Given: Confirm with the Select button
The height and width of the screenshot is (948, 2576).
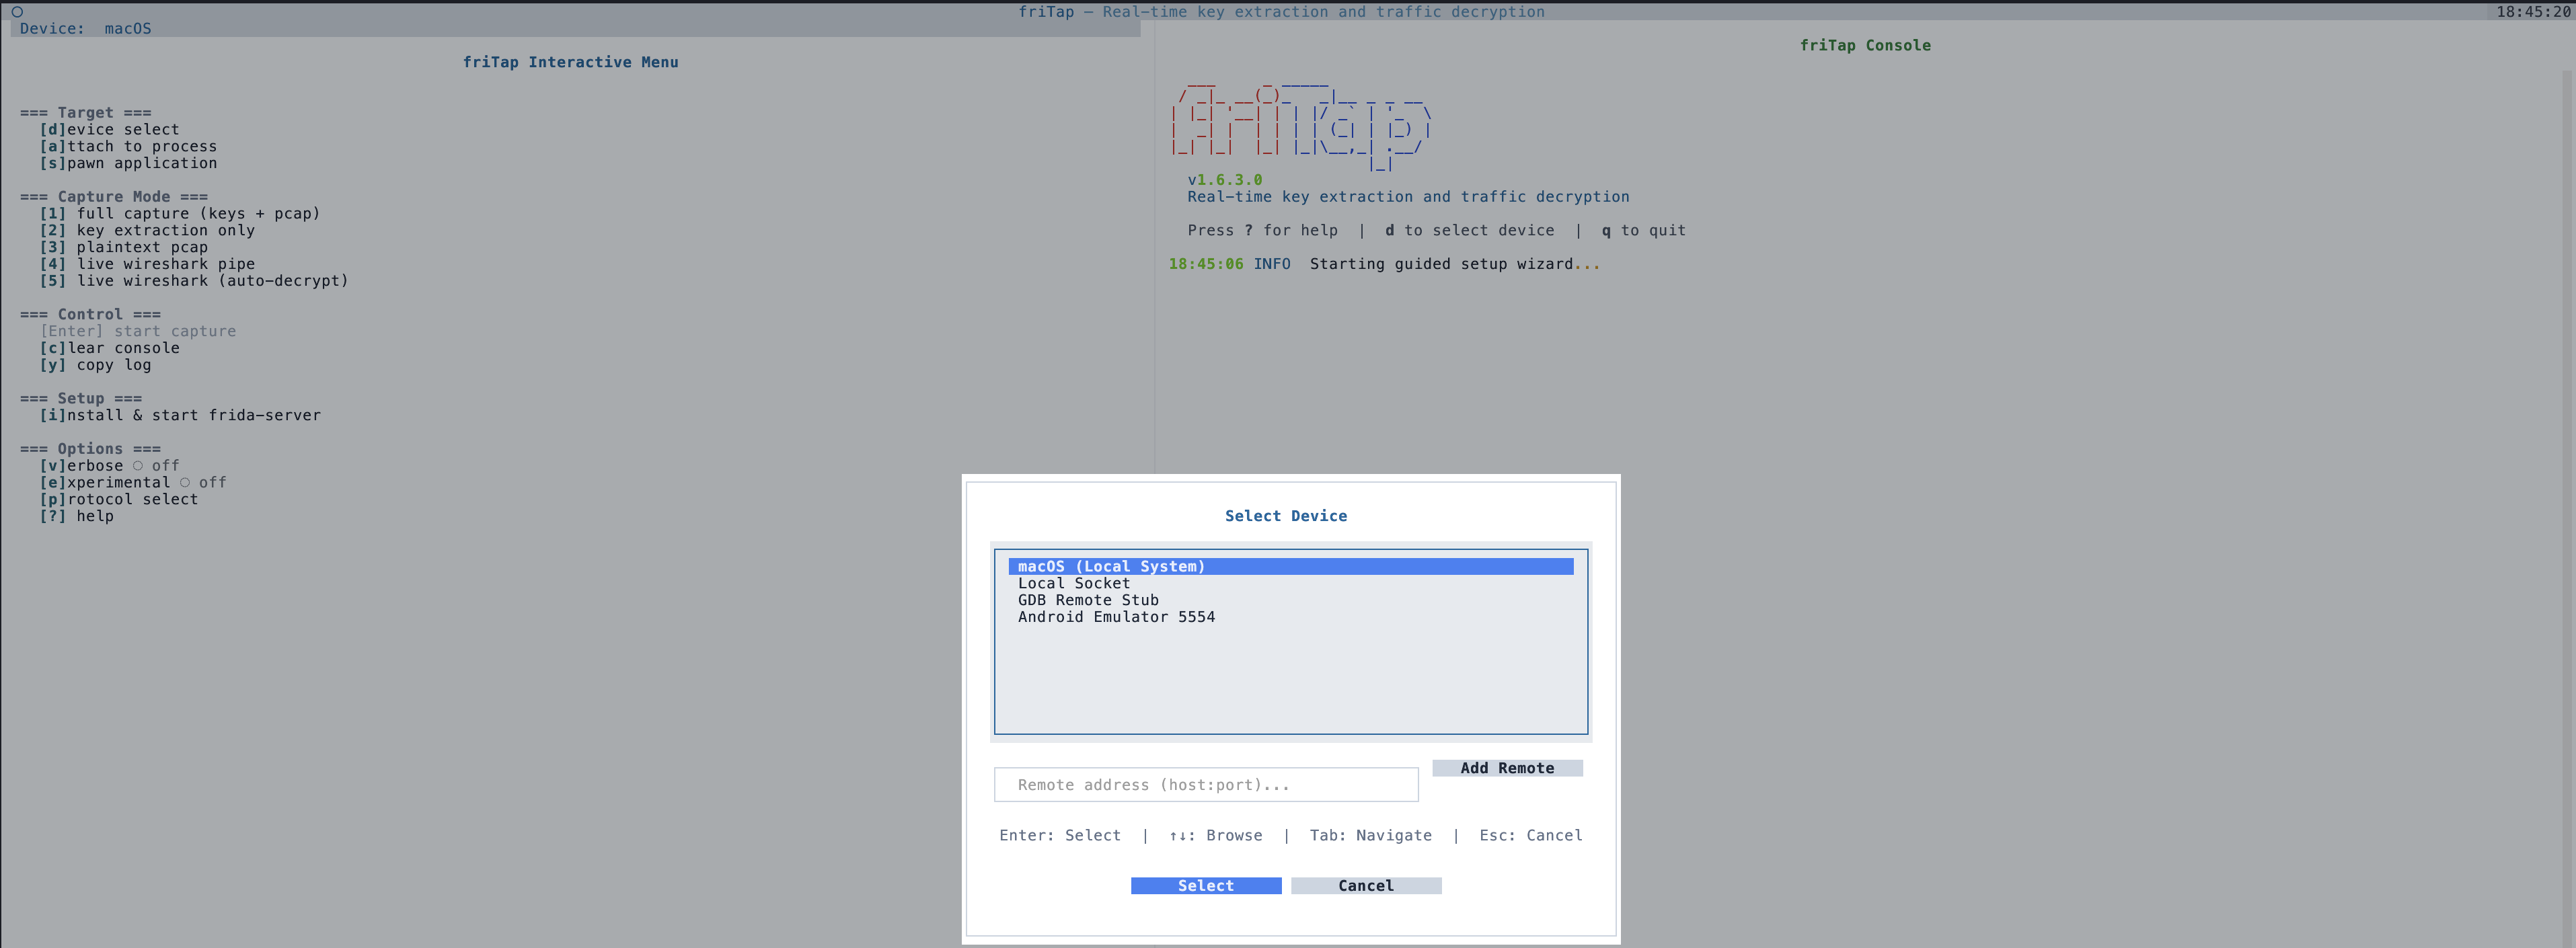Looking at the screenshot, I should [1206, 886].
